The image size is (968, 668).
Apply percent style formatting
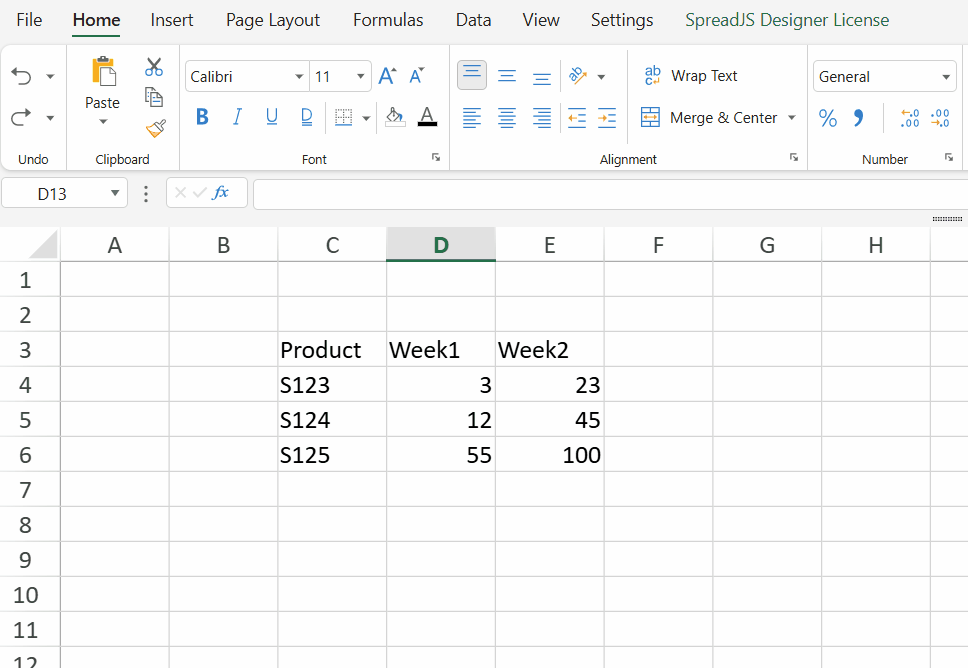[x=828, y=117]
